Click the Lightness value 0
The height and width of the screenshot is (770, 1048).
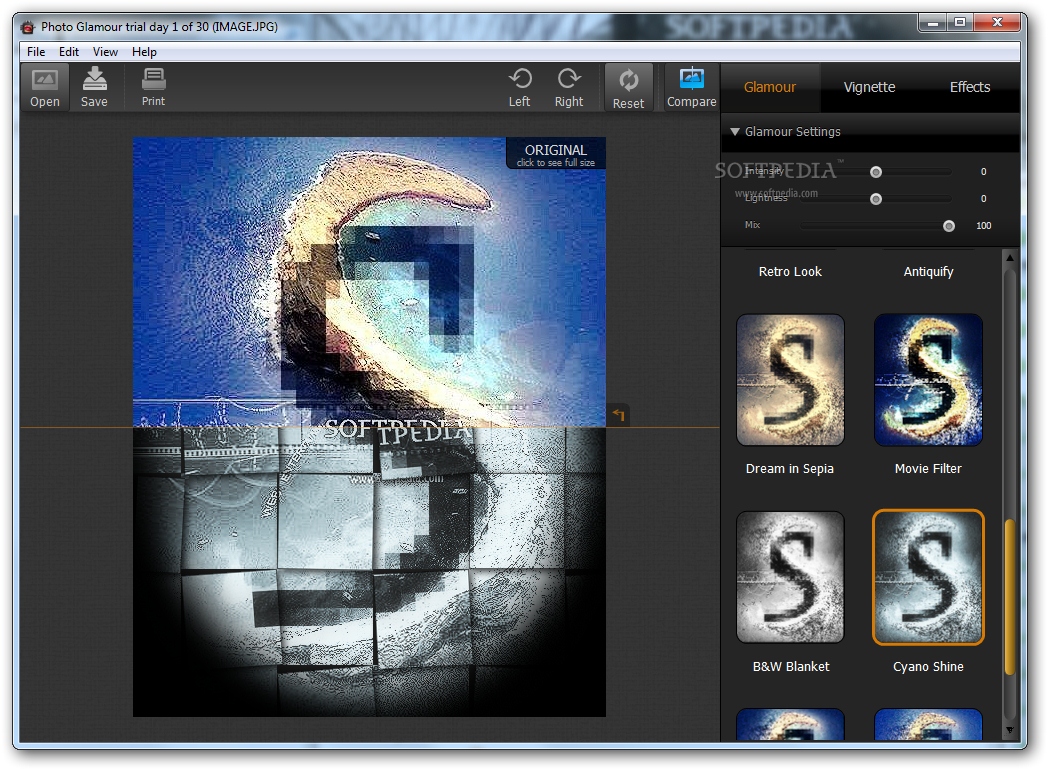pos(983,199)
